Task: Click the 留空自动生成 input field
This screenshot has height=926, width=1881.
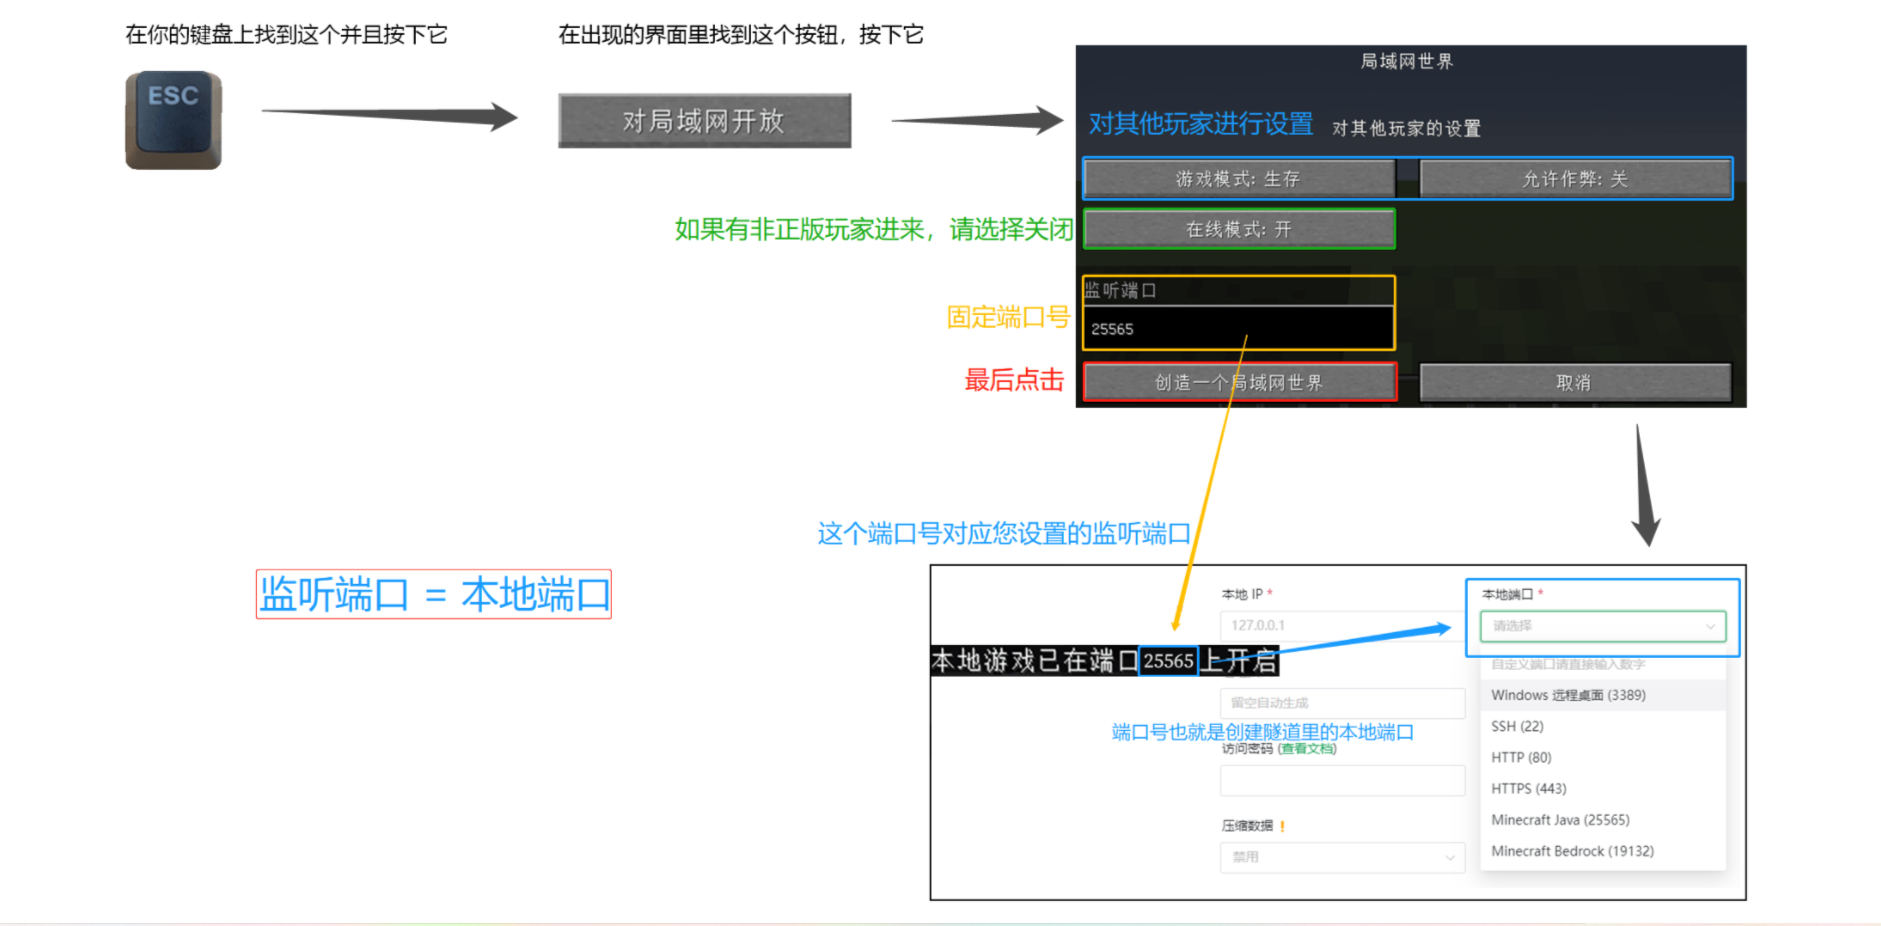Action: (x=1342, y=703)
